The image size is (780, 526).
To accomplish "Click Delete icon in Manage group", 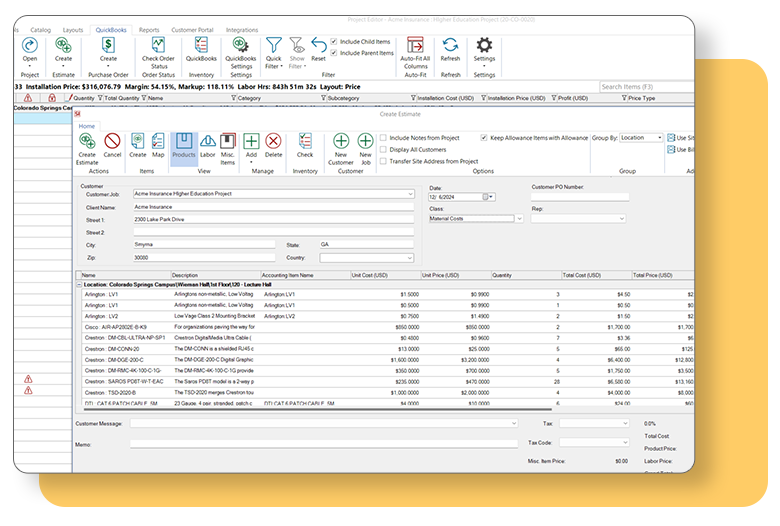I will (x=273, y=142).
